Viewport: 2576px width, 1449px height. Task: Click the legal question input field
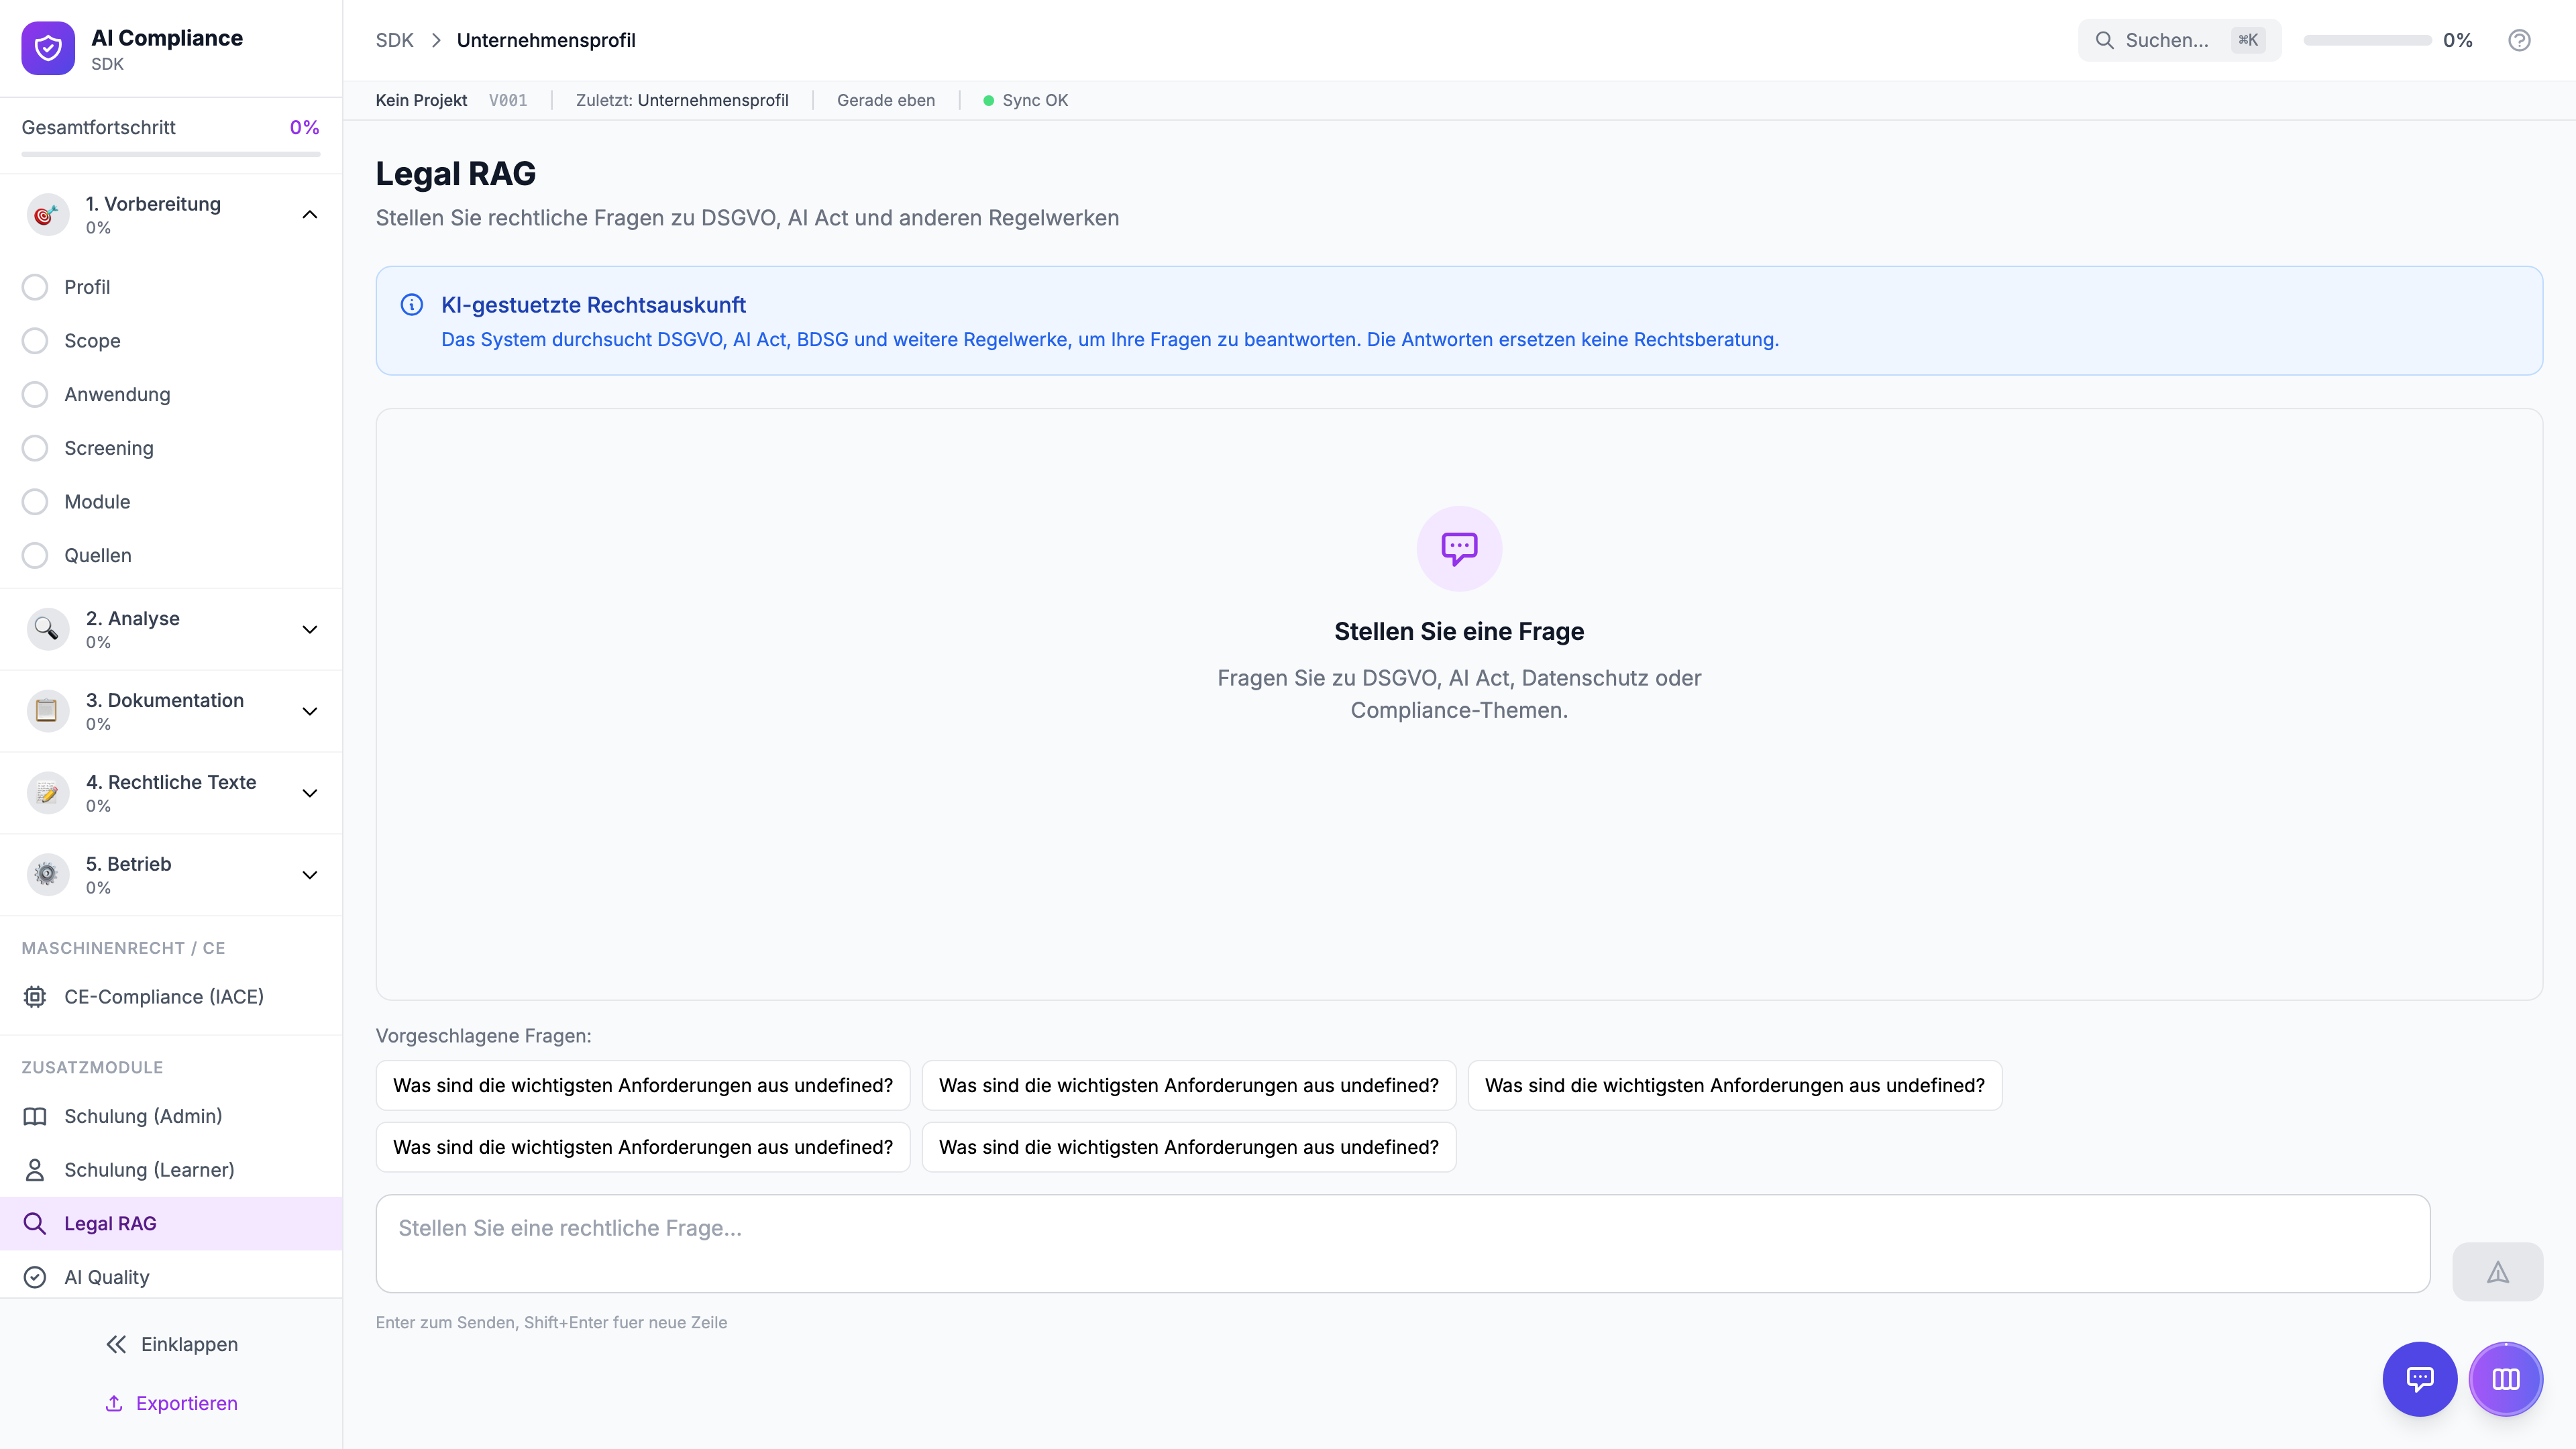tap(1402, 1243)
